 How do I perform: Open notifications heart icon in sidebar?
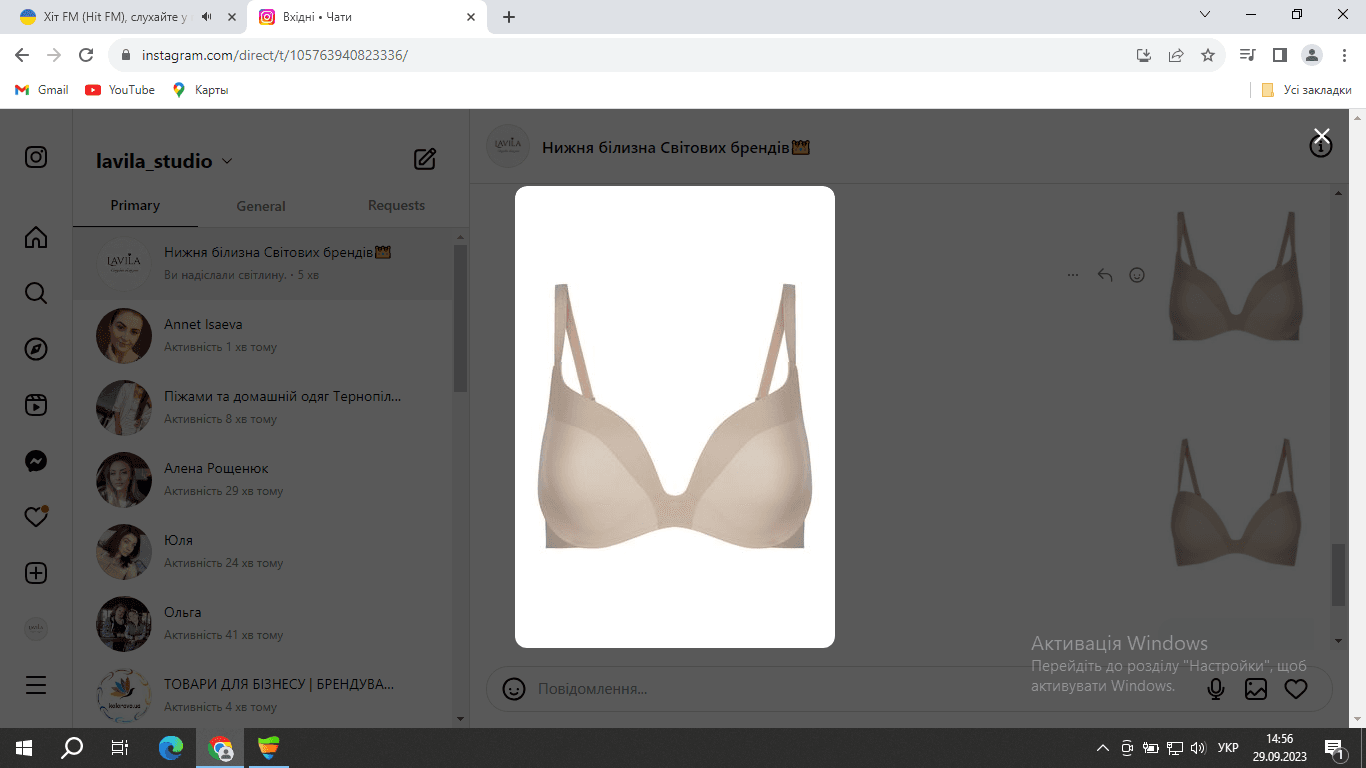[36, 517]
